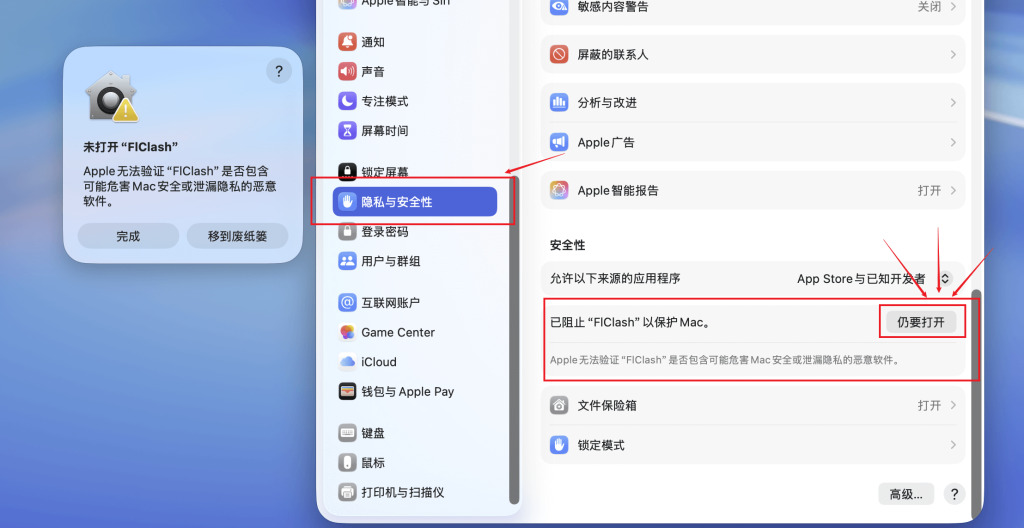Click the 敏感内容警告 eye icon
This screenshot has width=1024, height=528.
(x=559, y=7)
